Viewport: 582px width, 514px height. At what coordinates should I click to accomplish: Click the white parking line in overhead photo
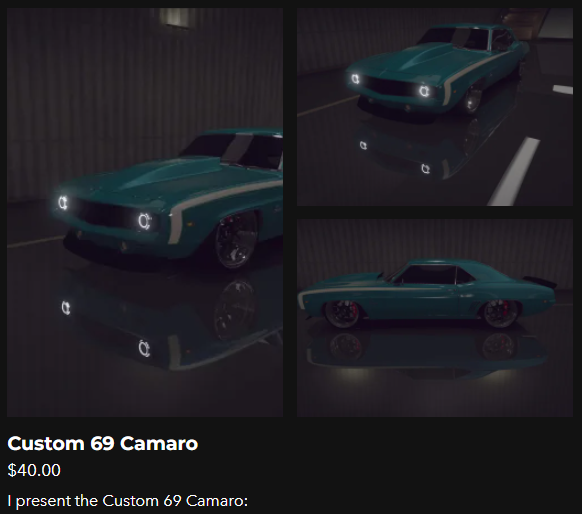pos(516,171)
